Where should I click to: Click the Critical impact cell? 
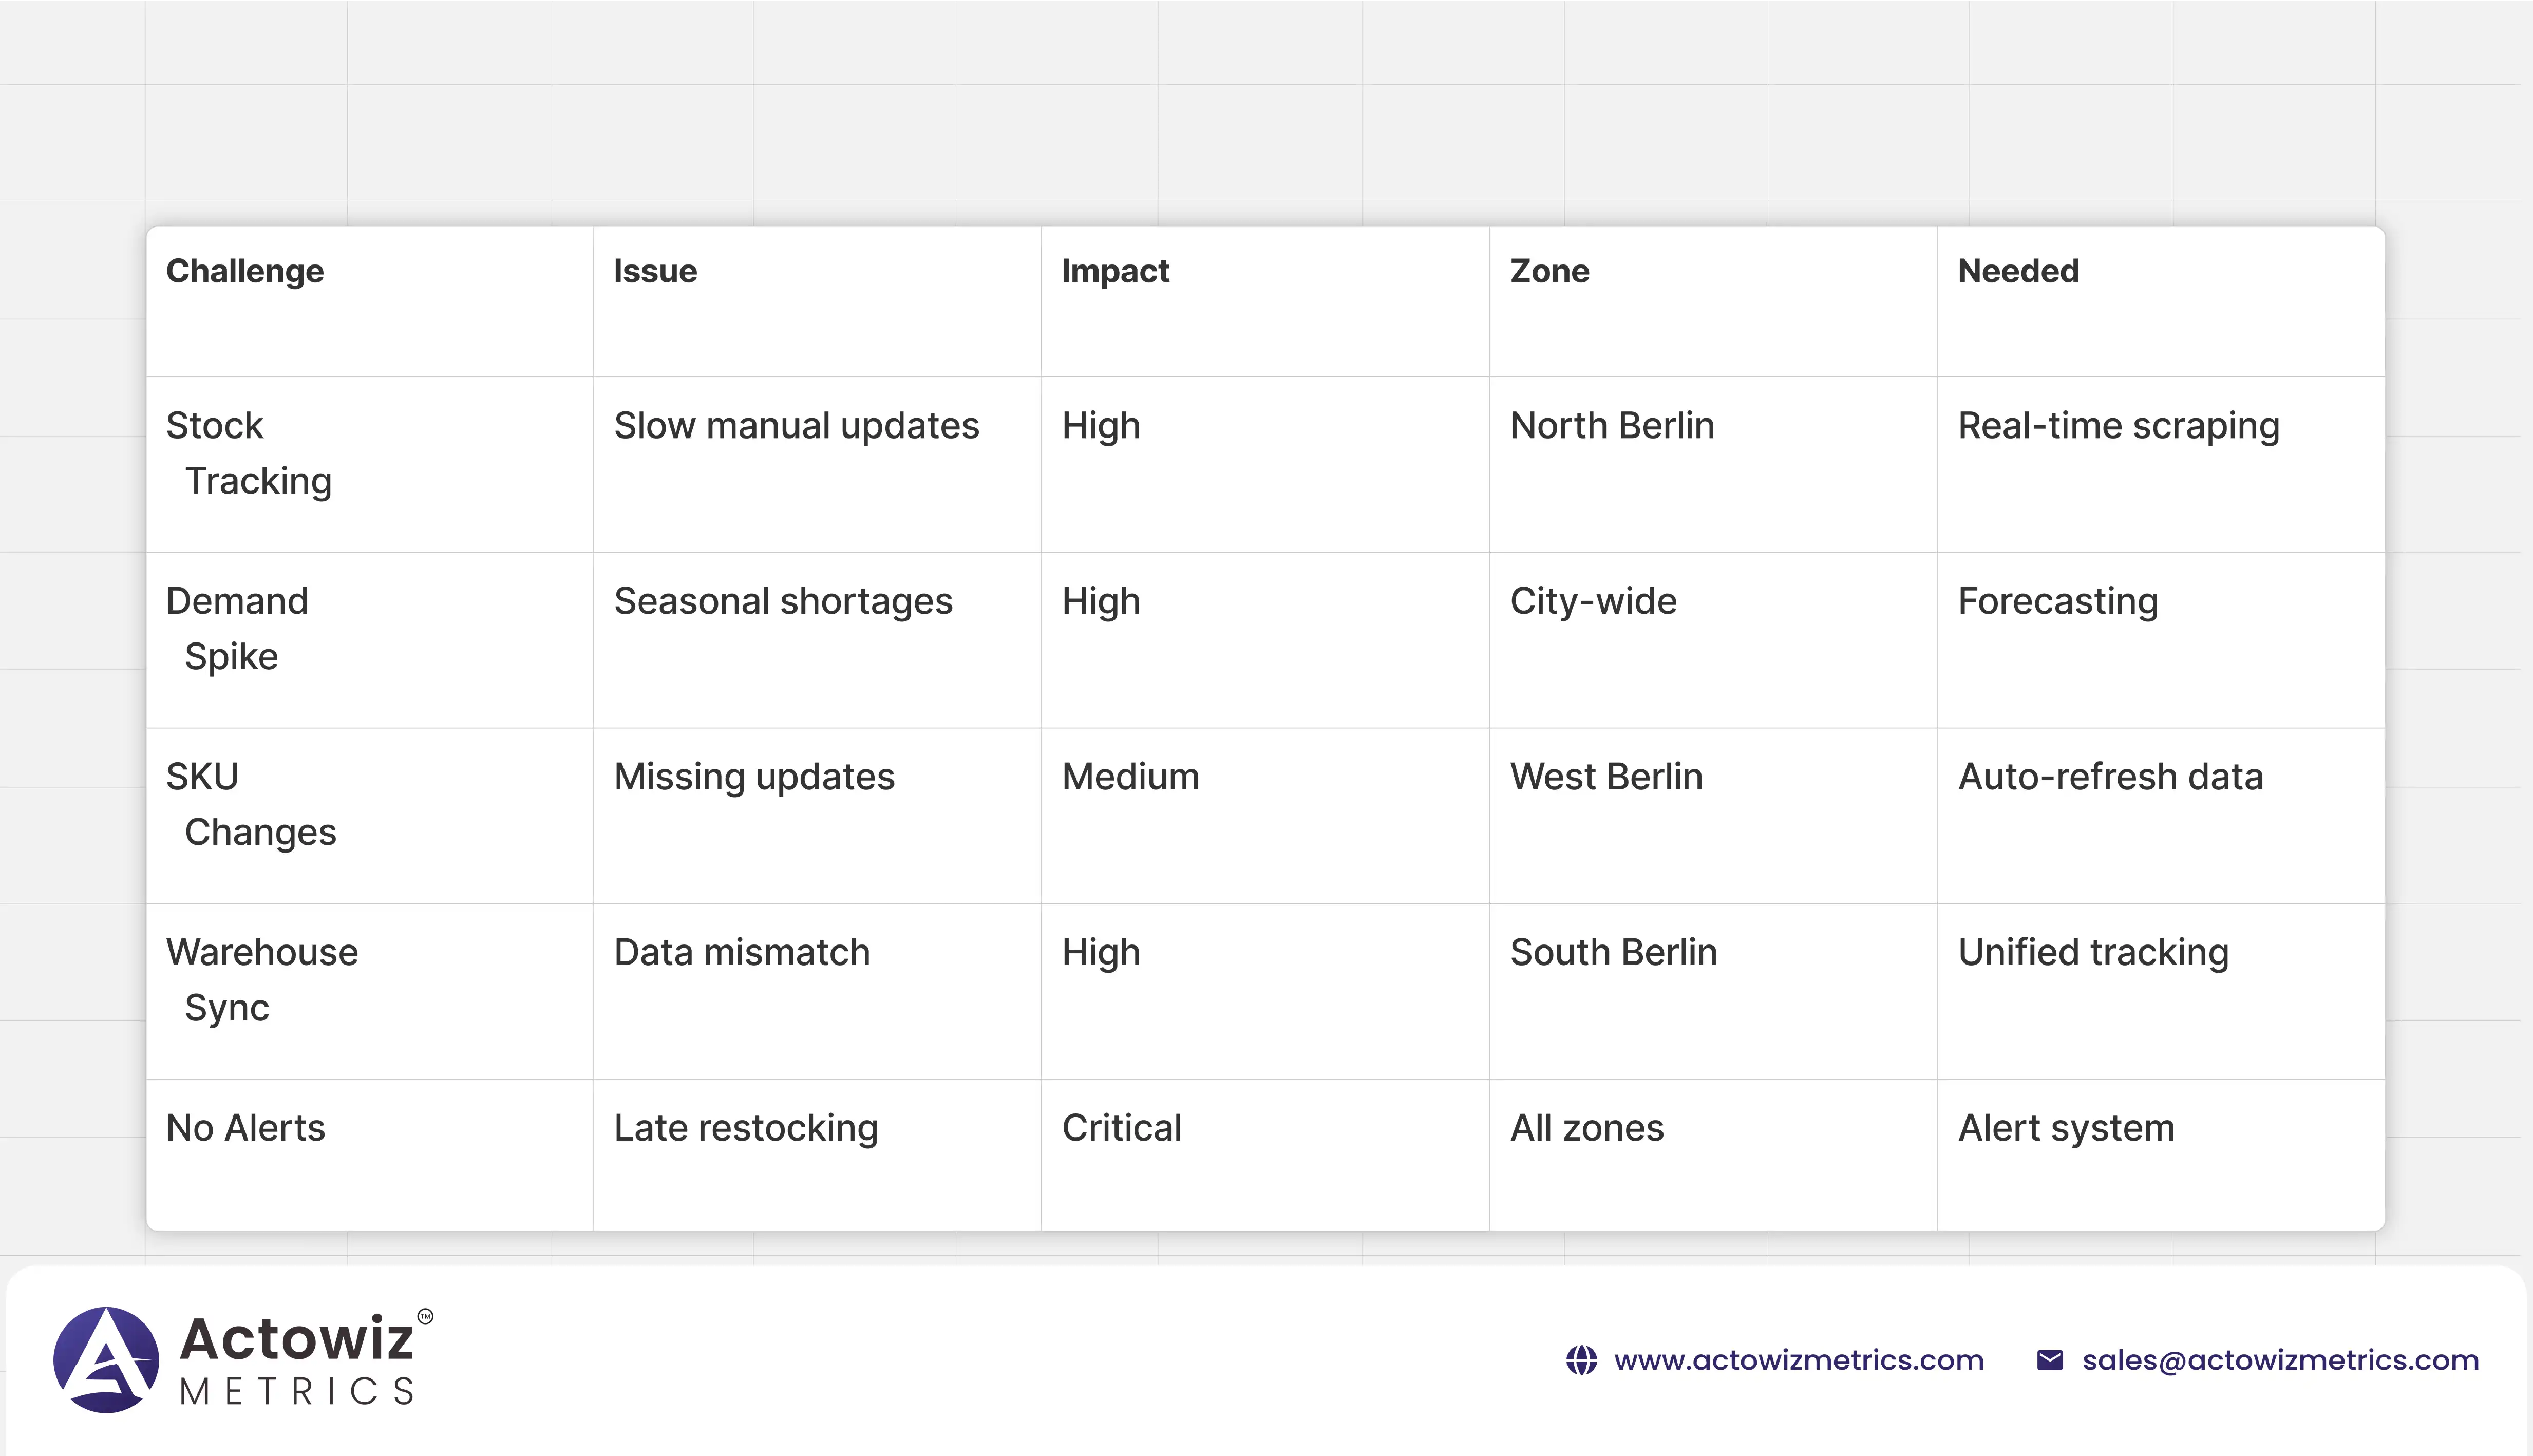(x=1121, y=1128)
